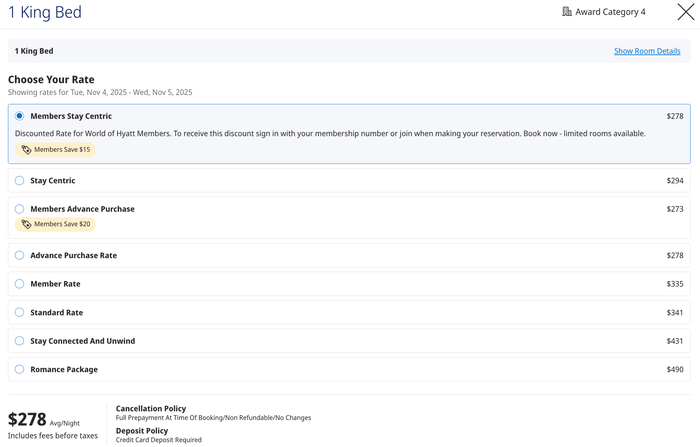This screenshot has height=447, width=700.
Task: Click the Award Category 4 building icon
Action: point(567,12)
